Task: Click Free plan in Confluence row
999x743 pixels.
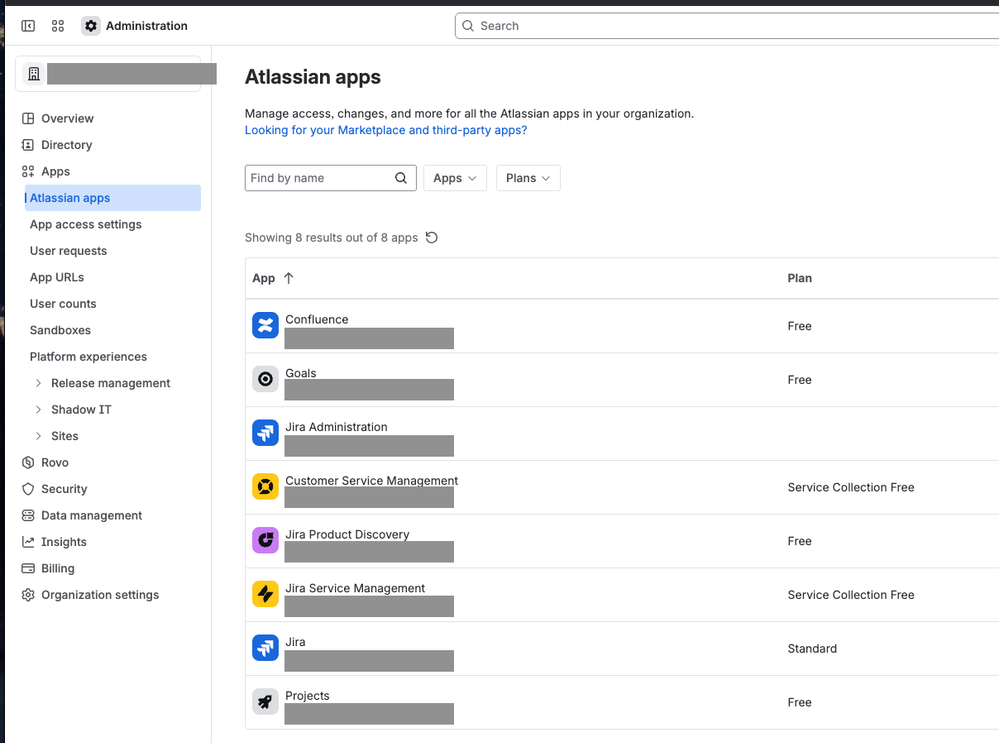Action: click(799, 326)
